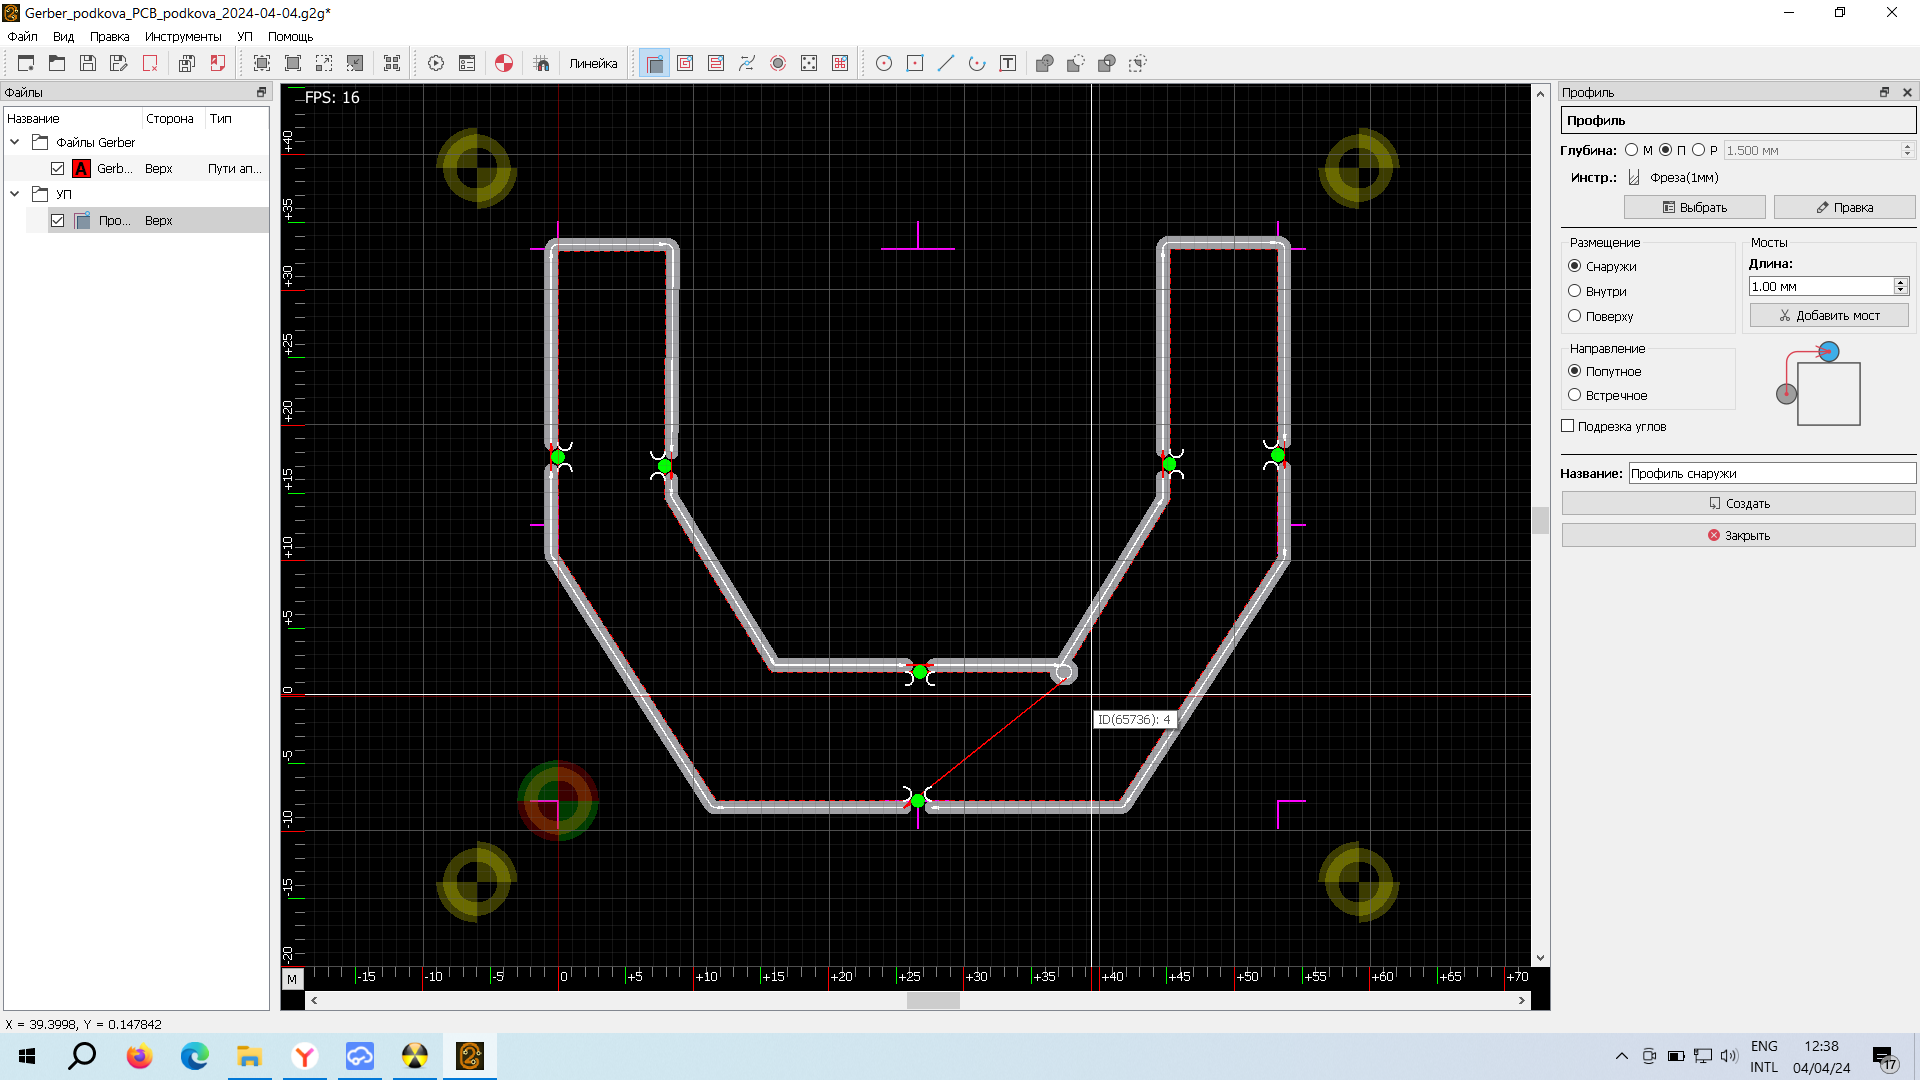Click the Название profile name field

click(x=1770, y=473)
